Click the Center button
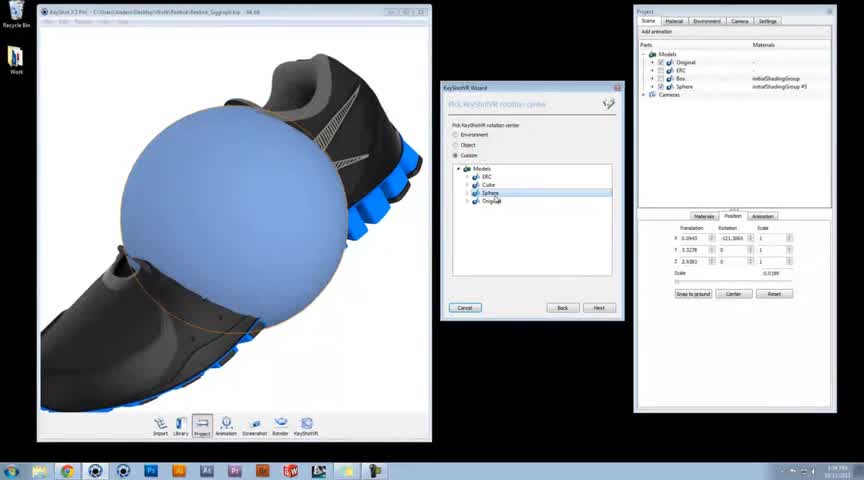The height and width of the screenshot is (480, 864). pos(733,294)
